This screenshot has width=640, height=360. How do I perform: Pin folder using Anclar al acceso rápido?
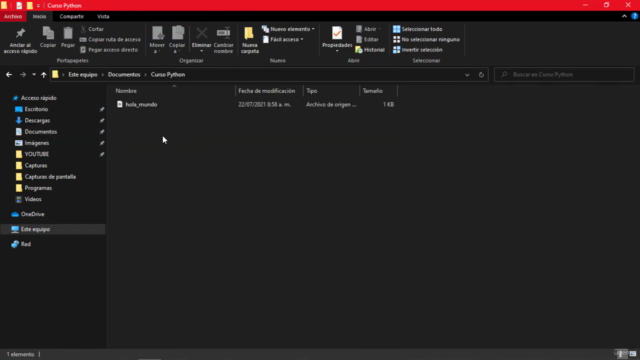pos(20,40)
